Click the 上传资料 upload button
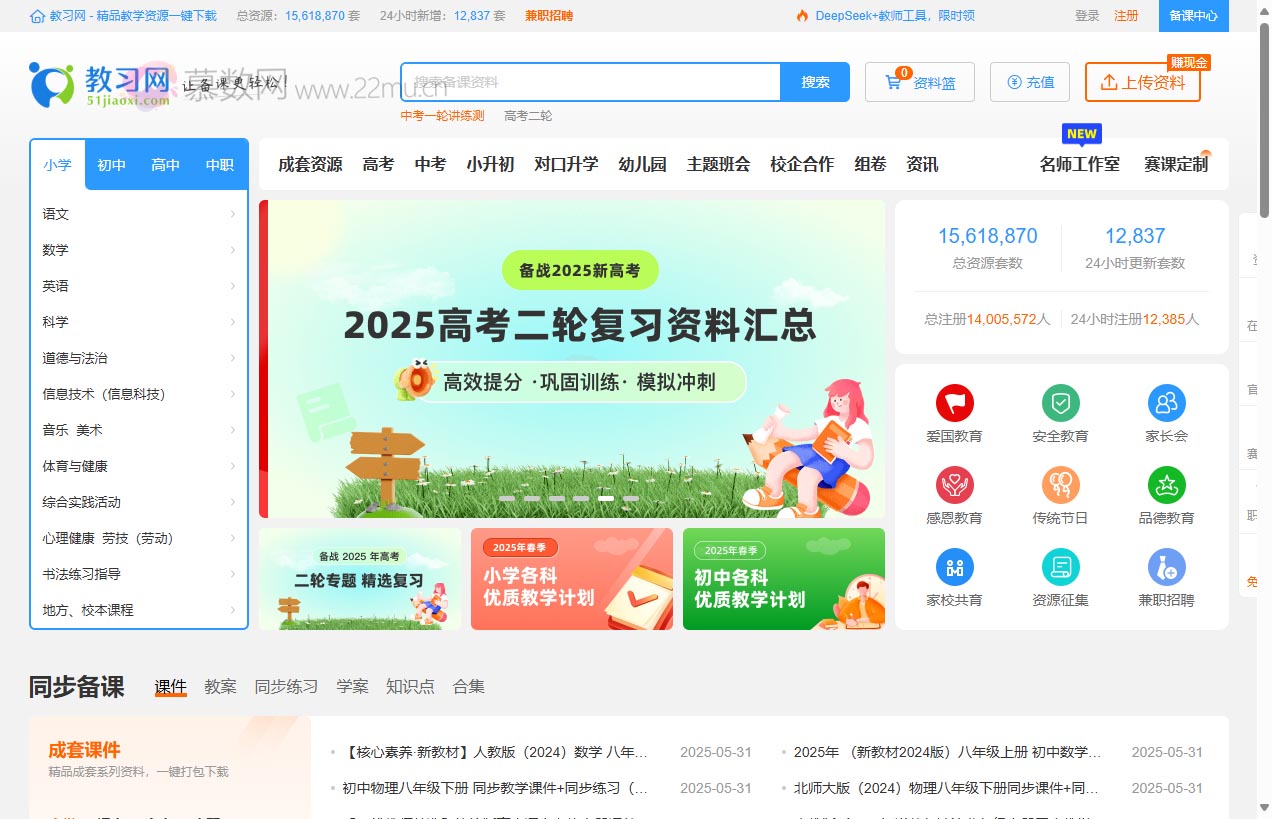 [1143, 85]
